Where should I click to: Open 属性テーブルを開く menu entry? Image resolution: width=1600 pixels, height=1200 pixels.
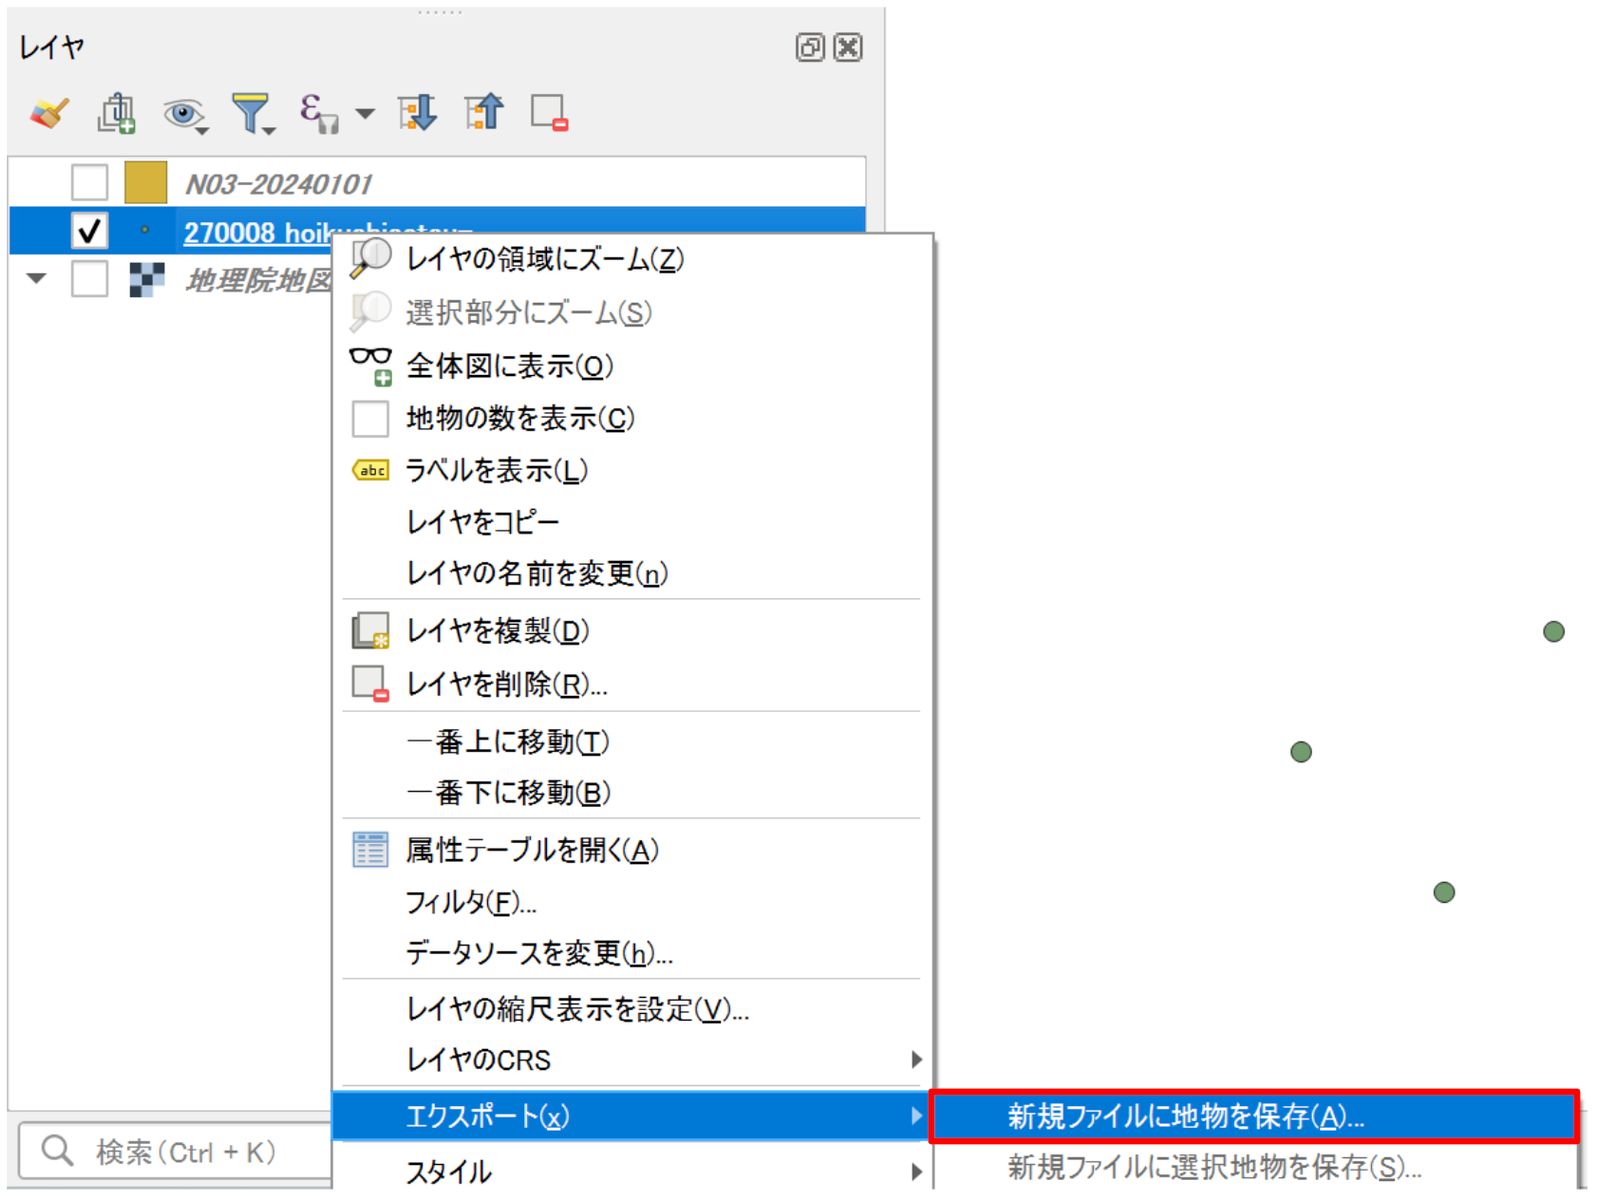click(x=631, y=850)
